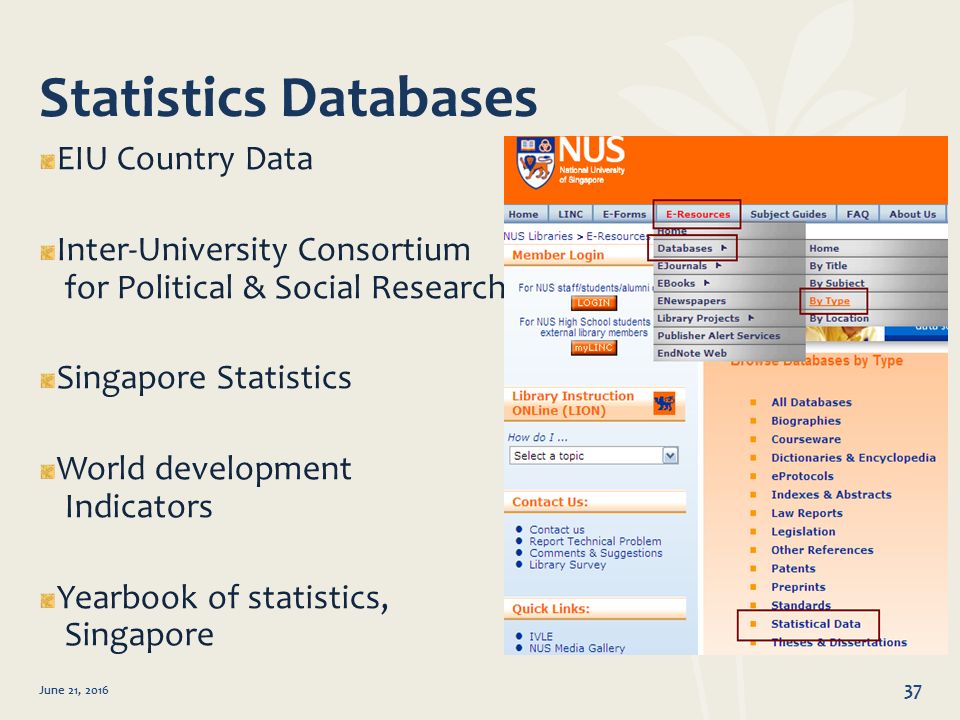Open Indexes & Abstracts link
This screenshot has width=960, height=720.
pos(831,494)
